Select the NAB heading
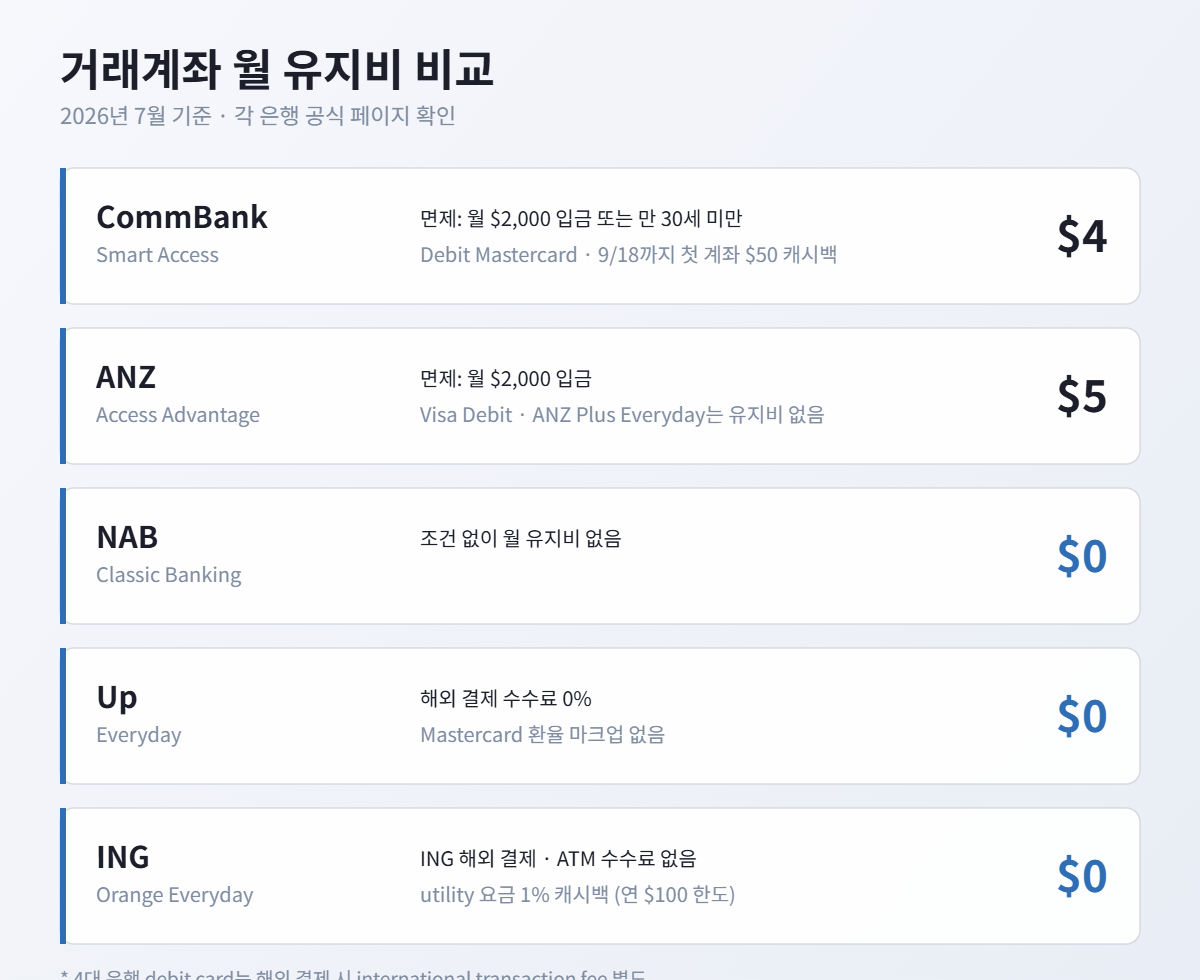Viewport: 1200px width, 980px height. coord(127,537)
